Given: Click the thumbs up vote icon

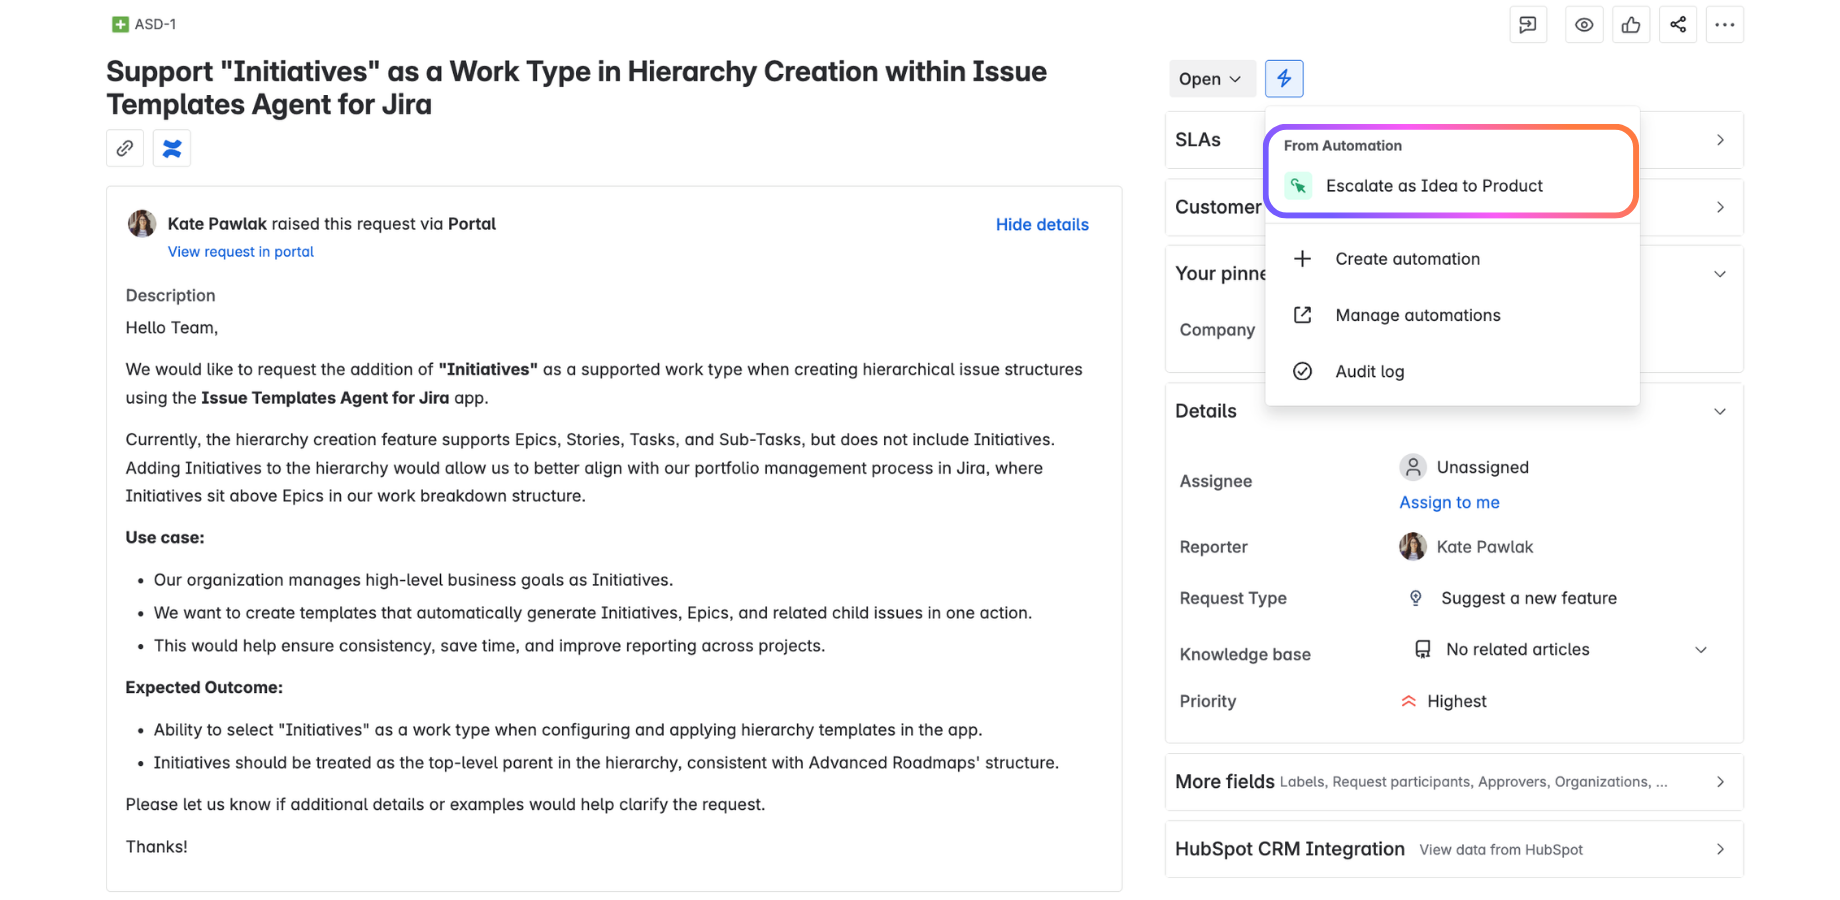Looking at the screenshot, I should [1631, 25].
